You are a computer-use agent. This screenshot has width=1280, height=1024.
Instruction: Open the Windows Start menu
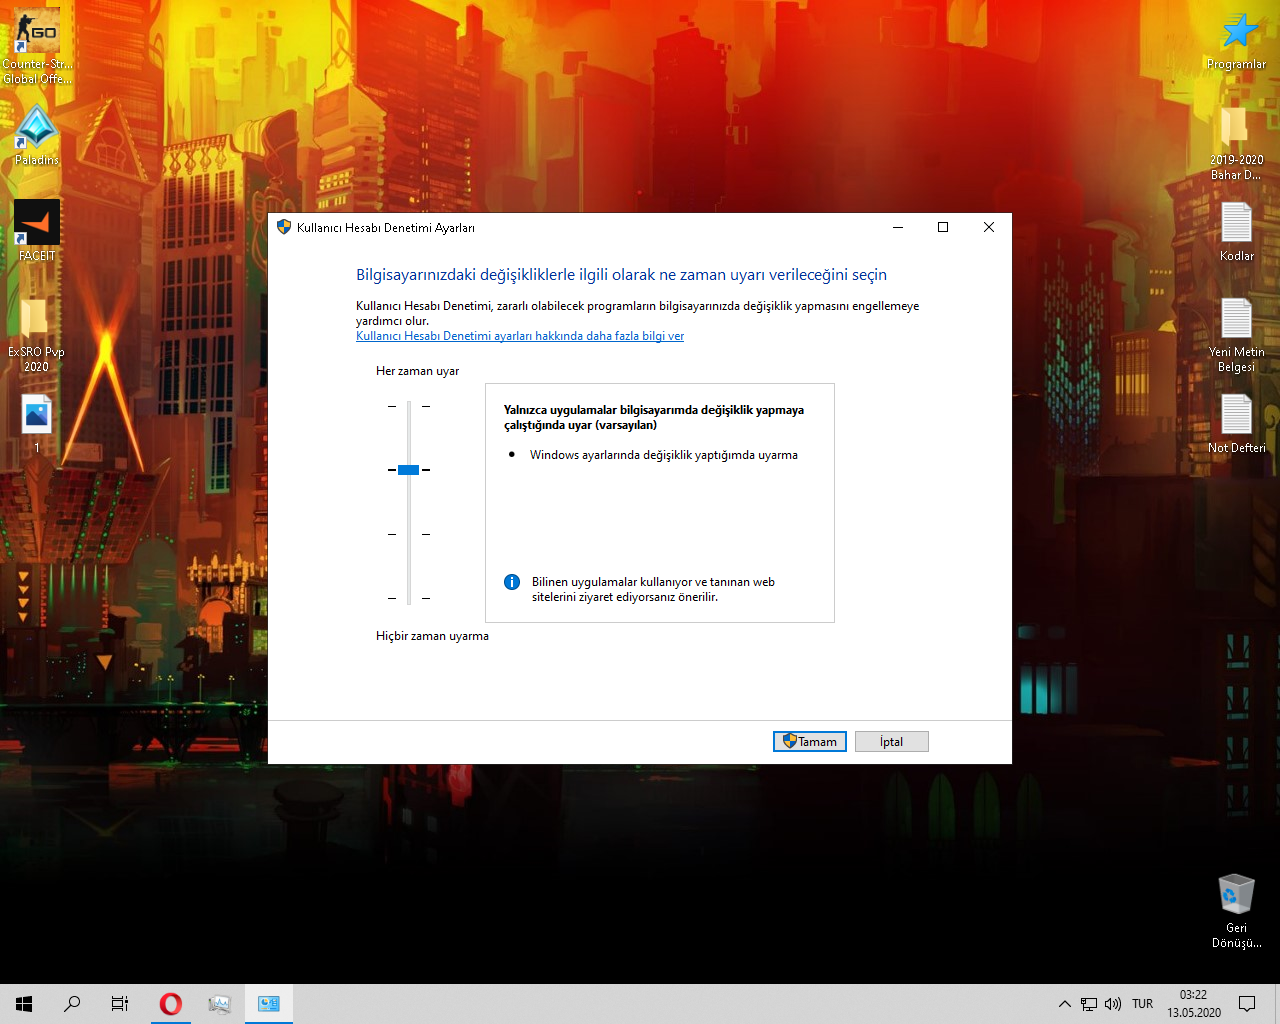pos(24,1004)
